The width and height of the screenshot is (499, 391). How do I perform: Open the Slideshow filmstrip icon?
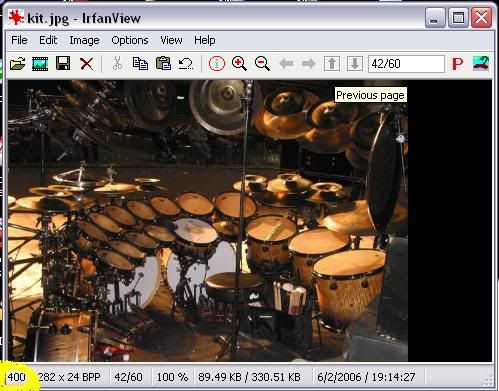[x=40, y=63]
